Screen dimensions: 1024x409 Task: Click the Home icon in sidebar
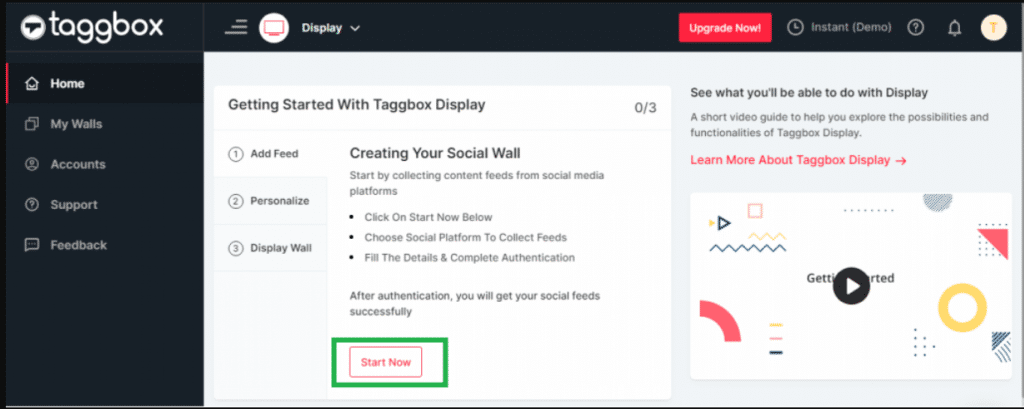[x=32, y=84]
